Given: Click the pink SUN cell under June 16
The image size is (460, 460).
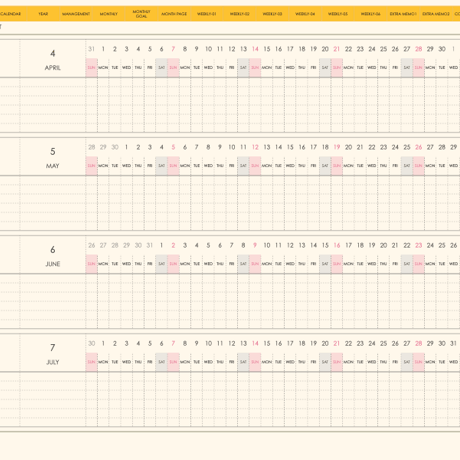Looking at the screenshot, I should [x=337, y=264].
